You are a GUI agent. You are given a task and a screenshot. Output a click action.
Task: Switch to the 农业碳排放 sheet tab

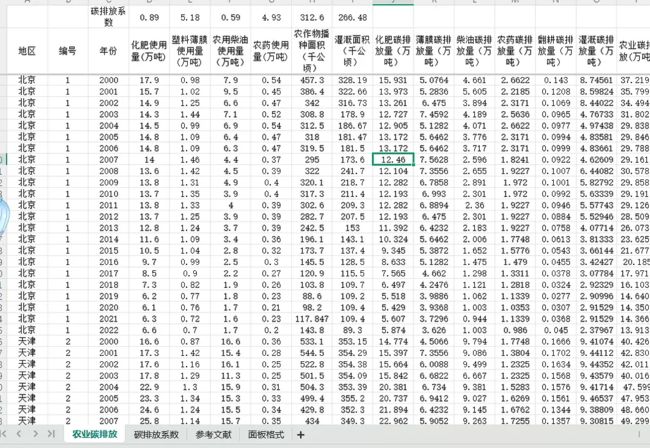(x=95, y=434)
